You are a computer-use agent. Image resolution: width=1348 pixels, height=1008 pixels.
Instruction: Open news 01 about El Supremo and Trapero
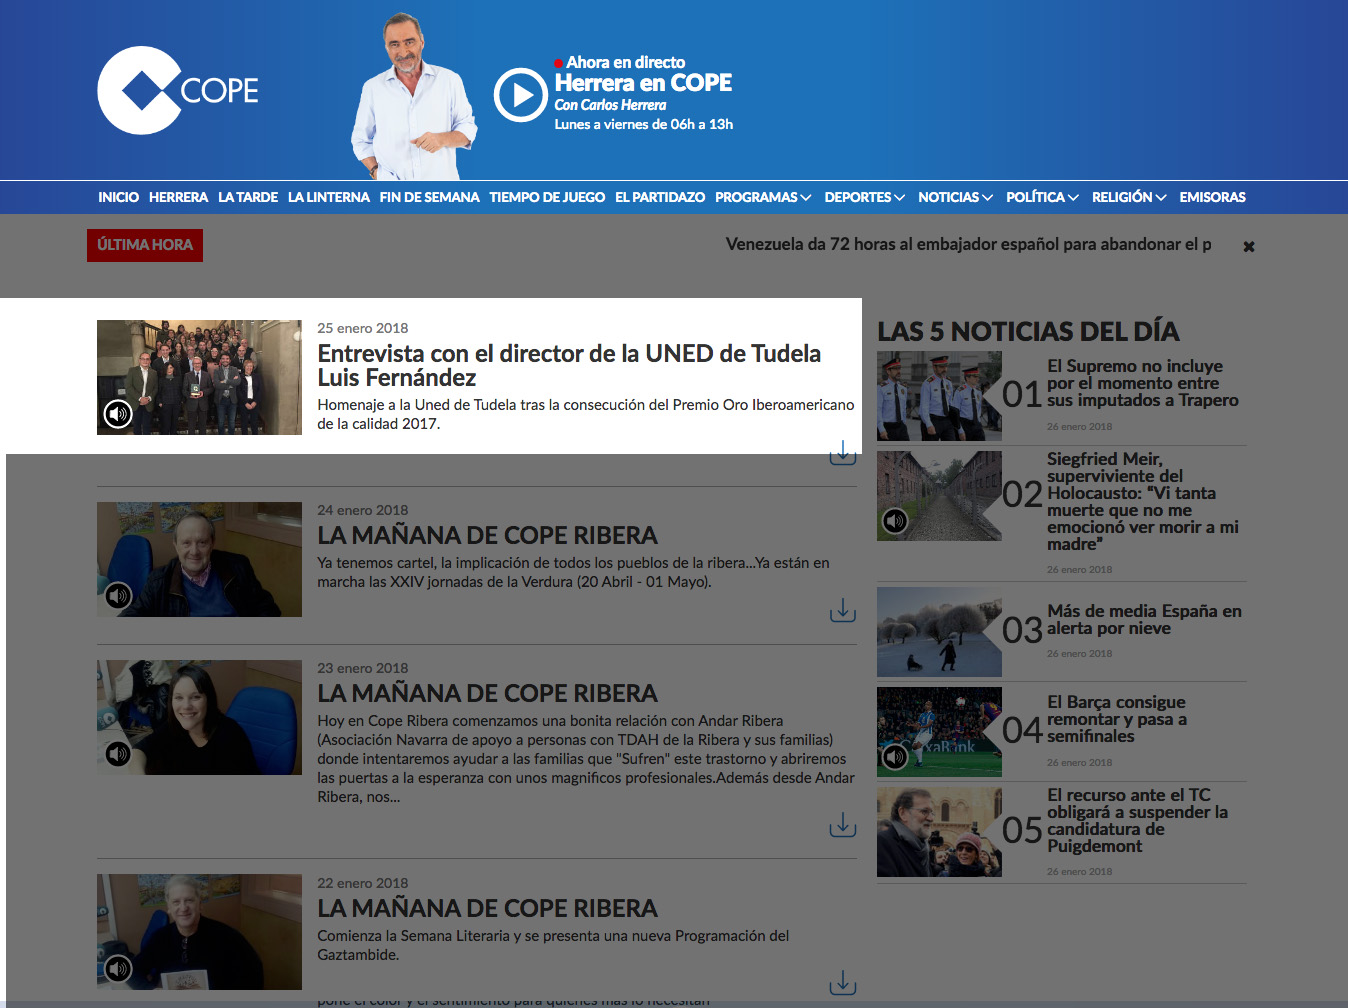1143,383
